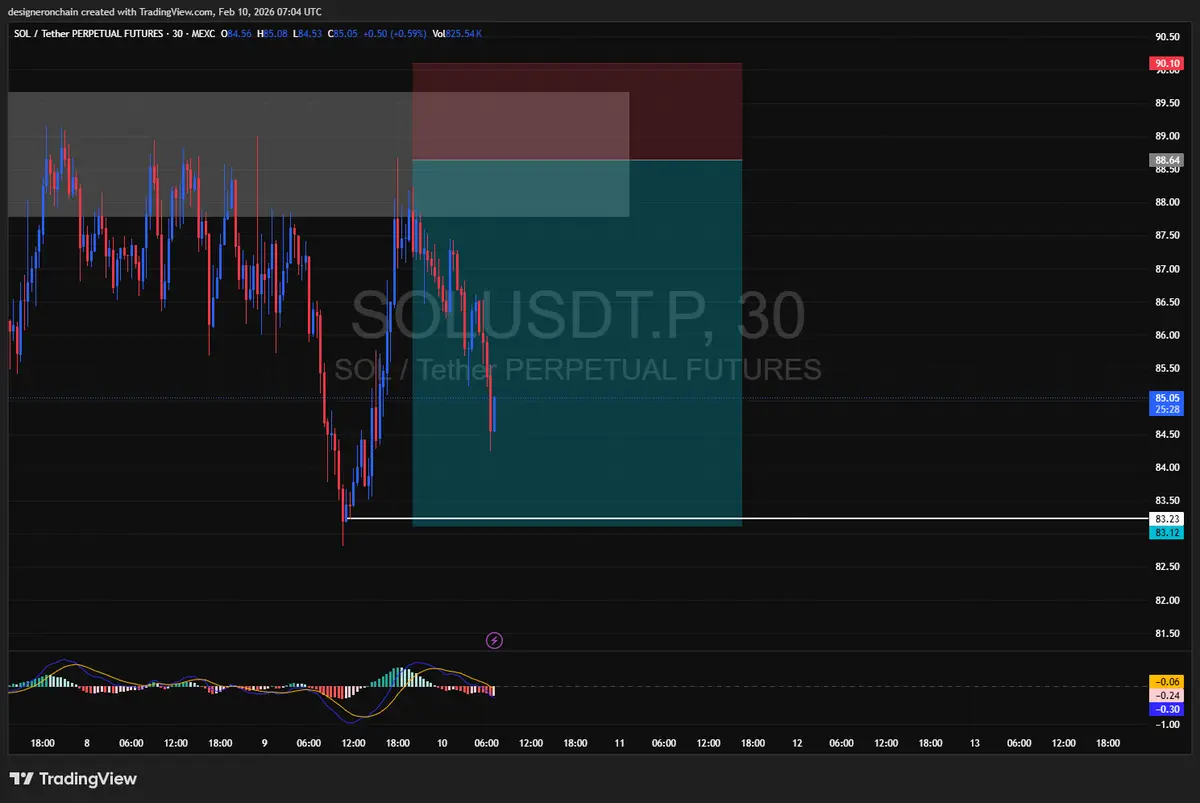Click the 87.00 price axis label

pos(1167,269)
